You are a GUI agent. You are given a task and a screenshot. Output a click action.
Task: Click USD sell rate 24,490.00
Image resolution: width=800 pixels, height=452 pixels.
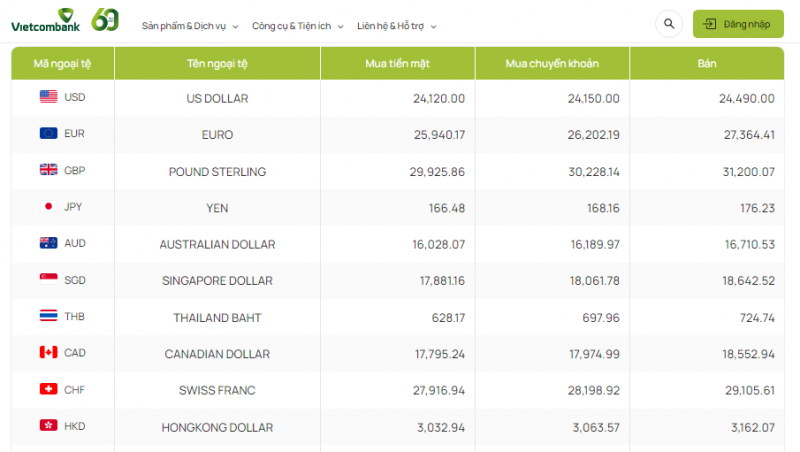coord(747,98)
